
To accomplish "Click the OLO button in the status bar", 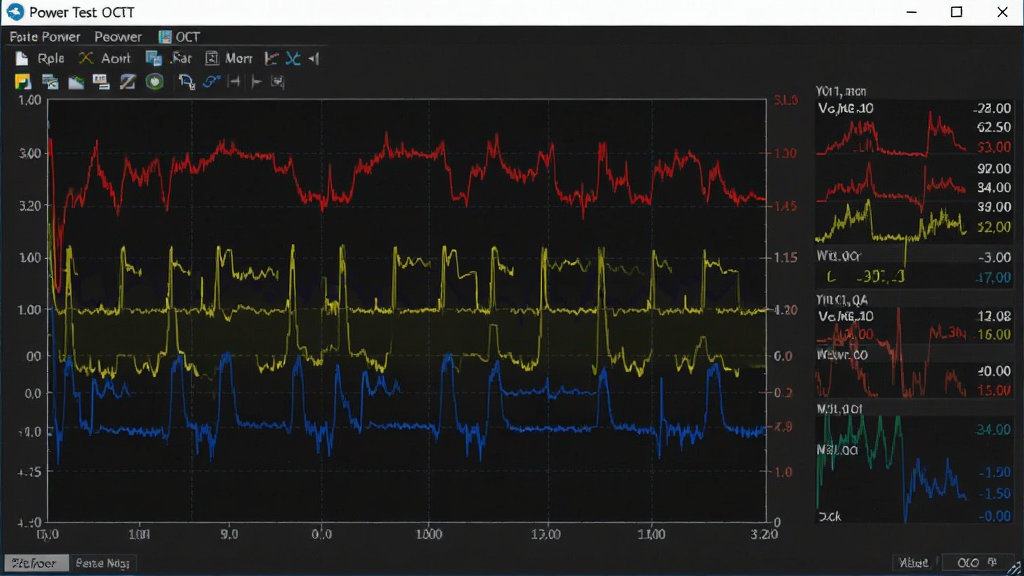I will [976, 563].
